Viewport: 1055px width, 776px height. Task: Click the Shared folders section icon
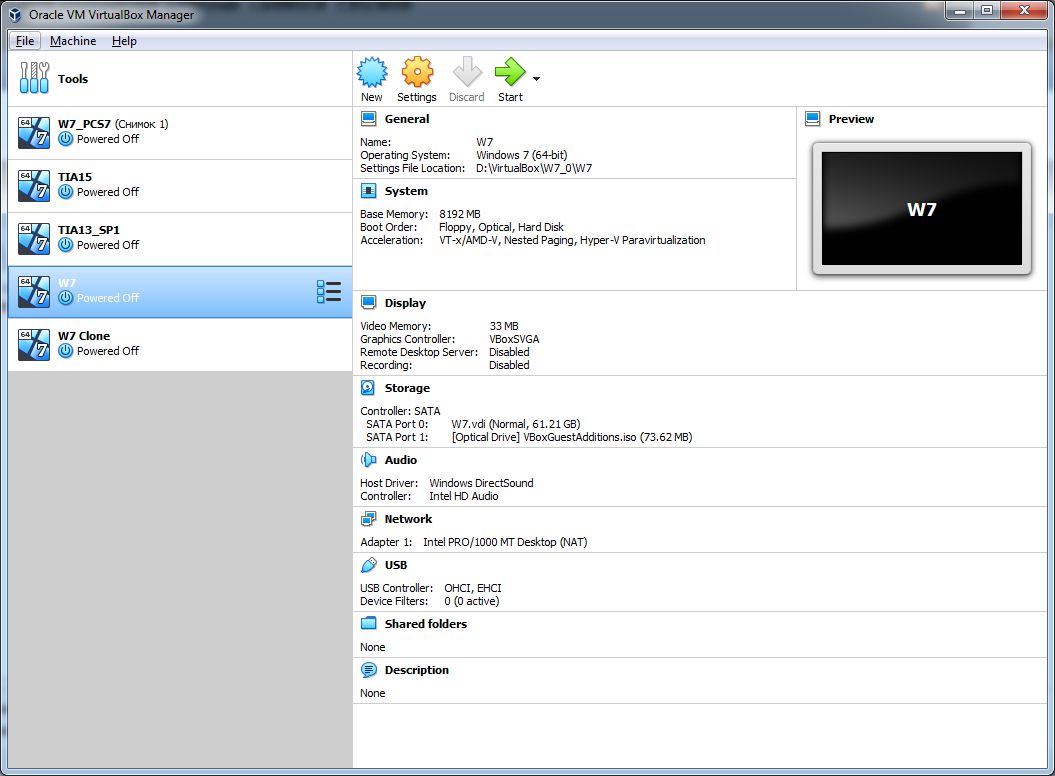point(369,624)
